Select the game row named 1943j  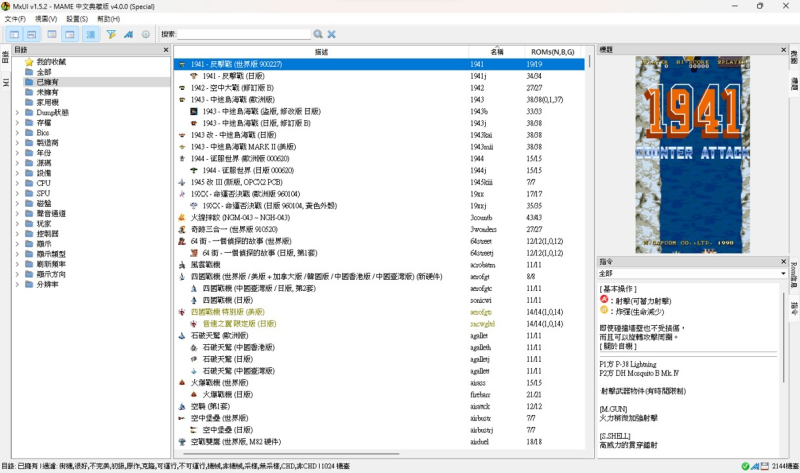[x=379, y=123]
